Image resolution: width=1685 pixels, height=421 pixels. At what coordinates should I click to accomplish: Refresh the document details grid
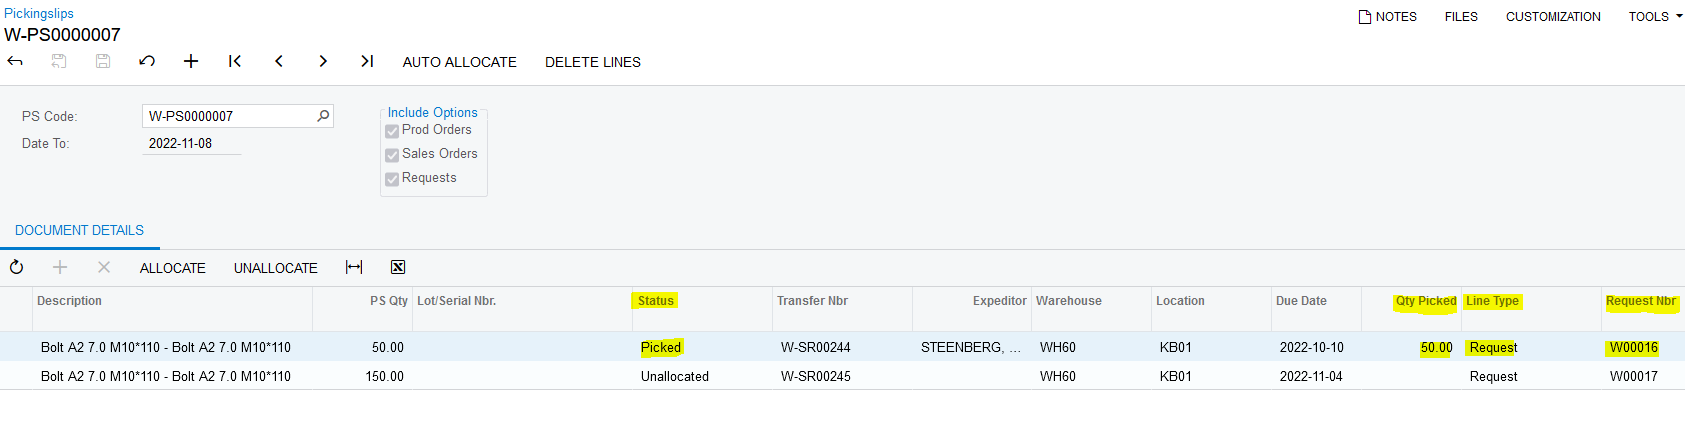pos(17,267)
